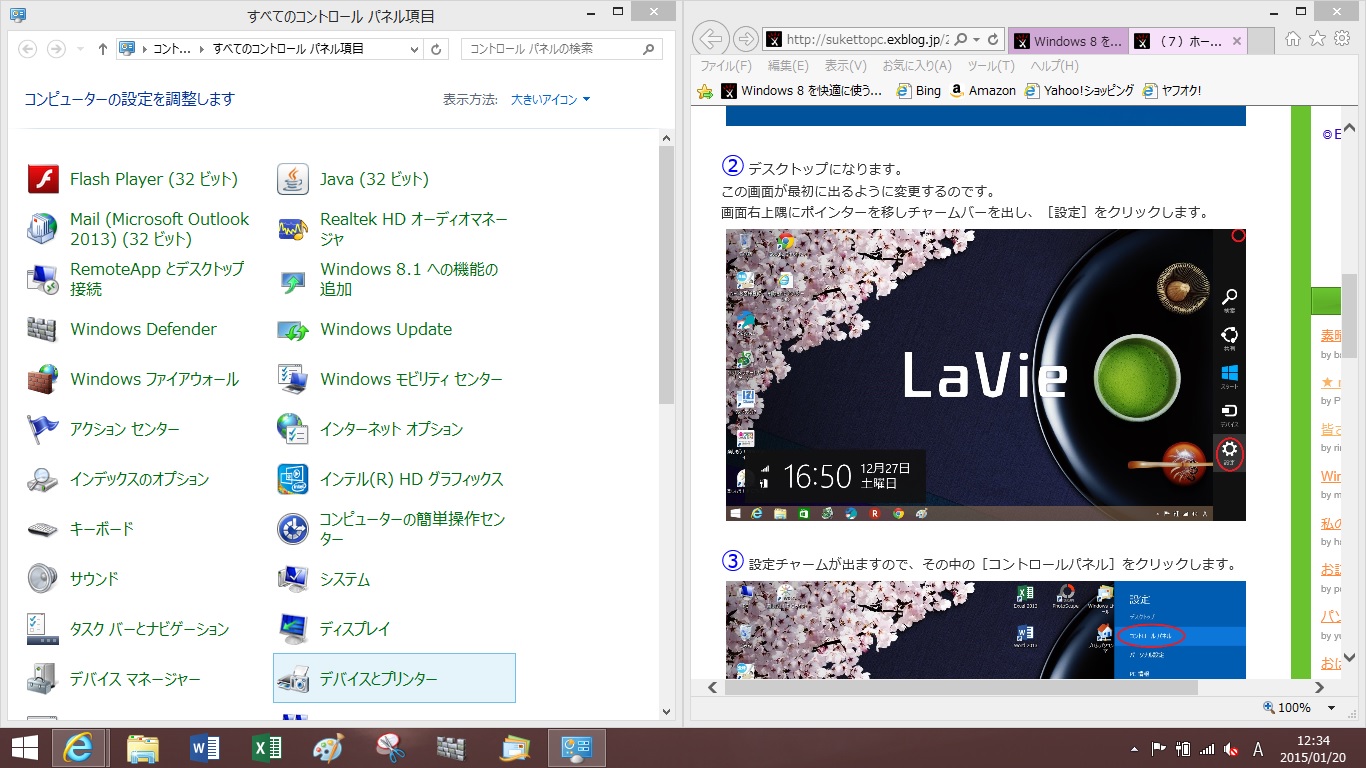Open Excel from taskbar
The width and height of the screenshot is (1366, 768).
tap(266, 748)
